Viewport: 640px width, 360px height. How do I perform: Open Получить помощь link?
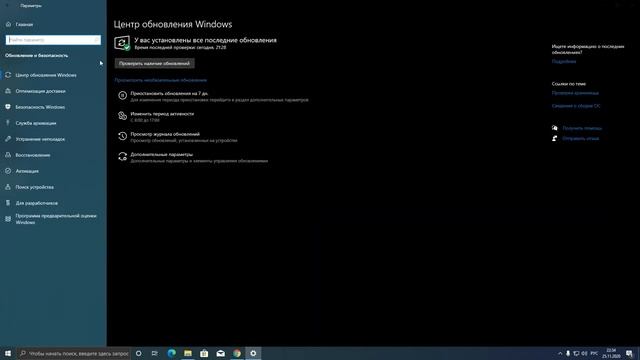[x=582, y=128]
